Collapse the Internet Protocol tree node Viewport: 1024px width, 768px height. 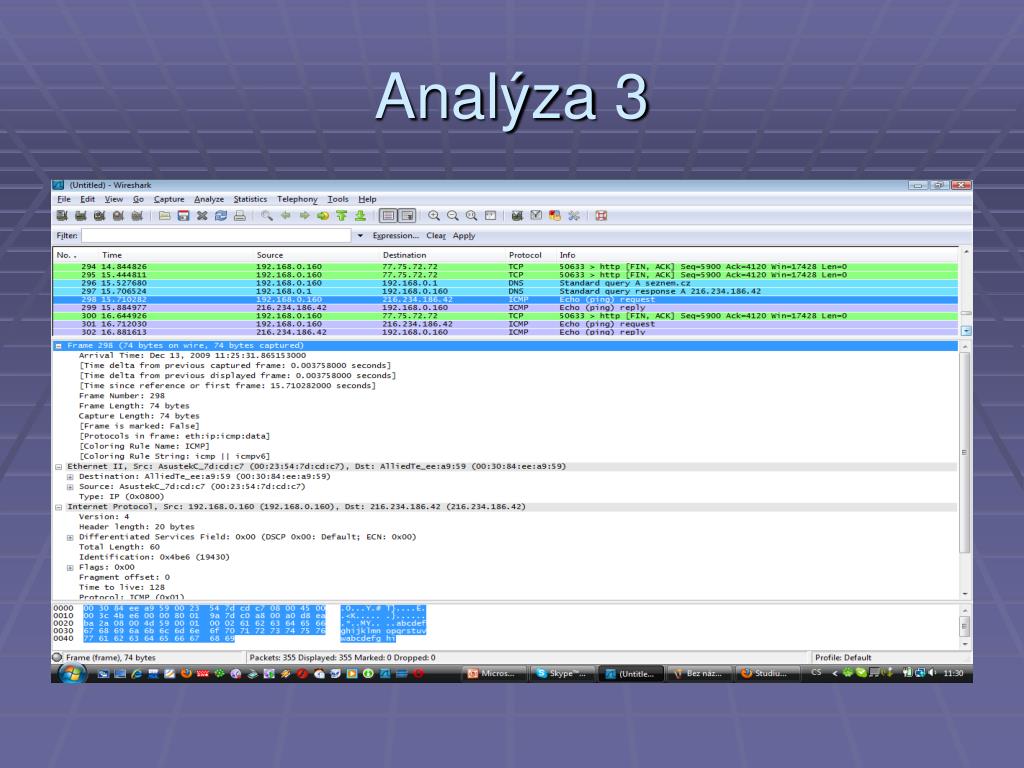point(58,507)
